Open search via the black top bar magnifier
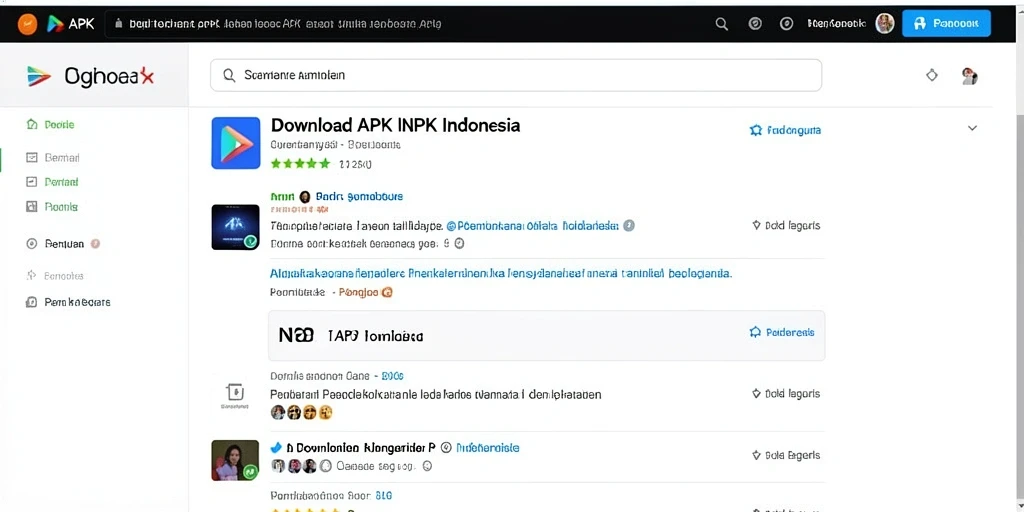 tap(722, 24)
